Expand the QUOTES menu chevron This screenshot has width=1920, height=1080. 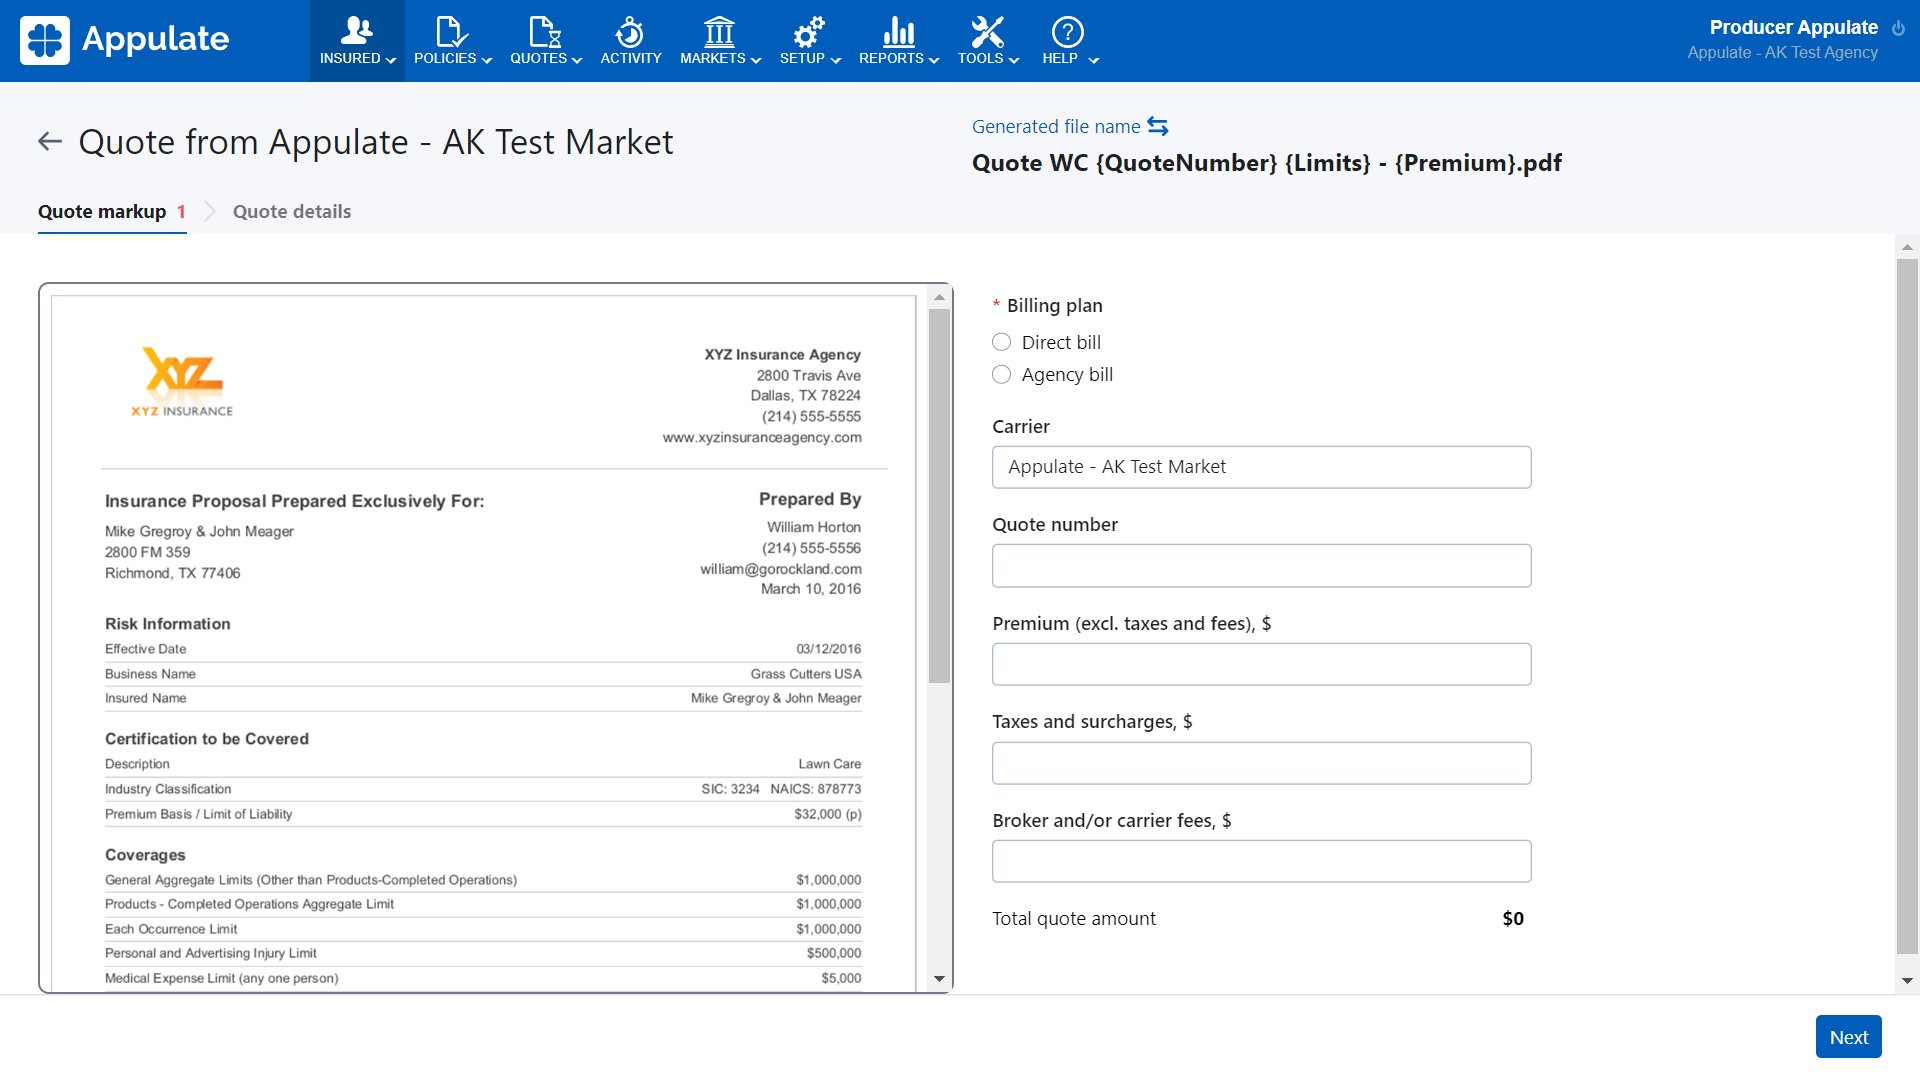tap(577, 60)
